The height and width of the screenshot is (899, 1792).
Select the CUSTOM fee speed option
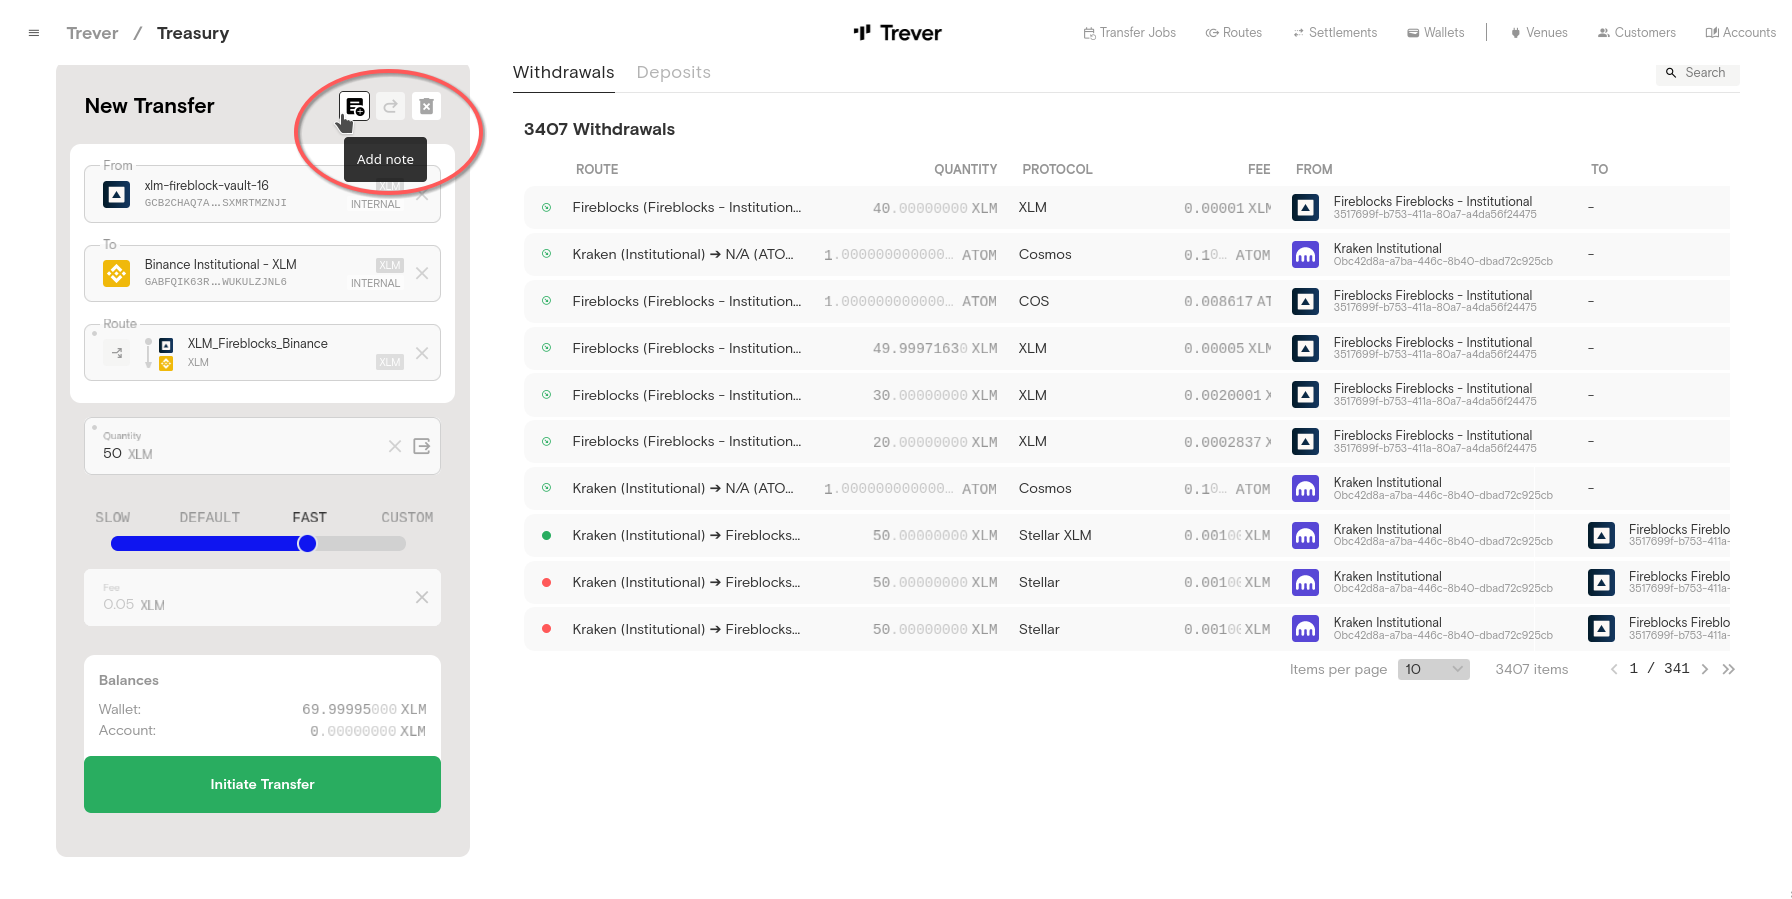(407, 517)
